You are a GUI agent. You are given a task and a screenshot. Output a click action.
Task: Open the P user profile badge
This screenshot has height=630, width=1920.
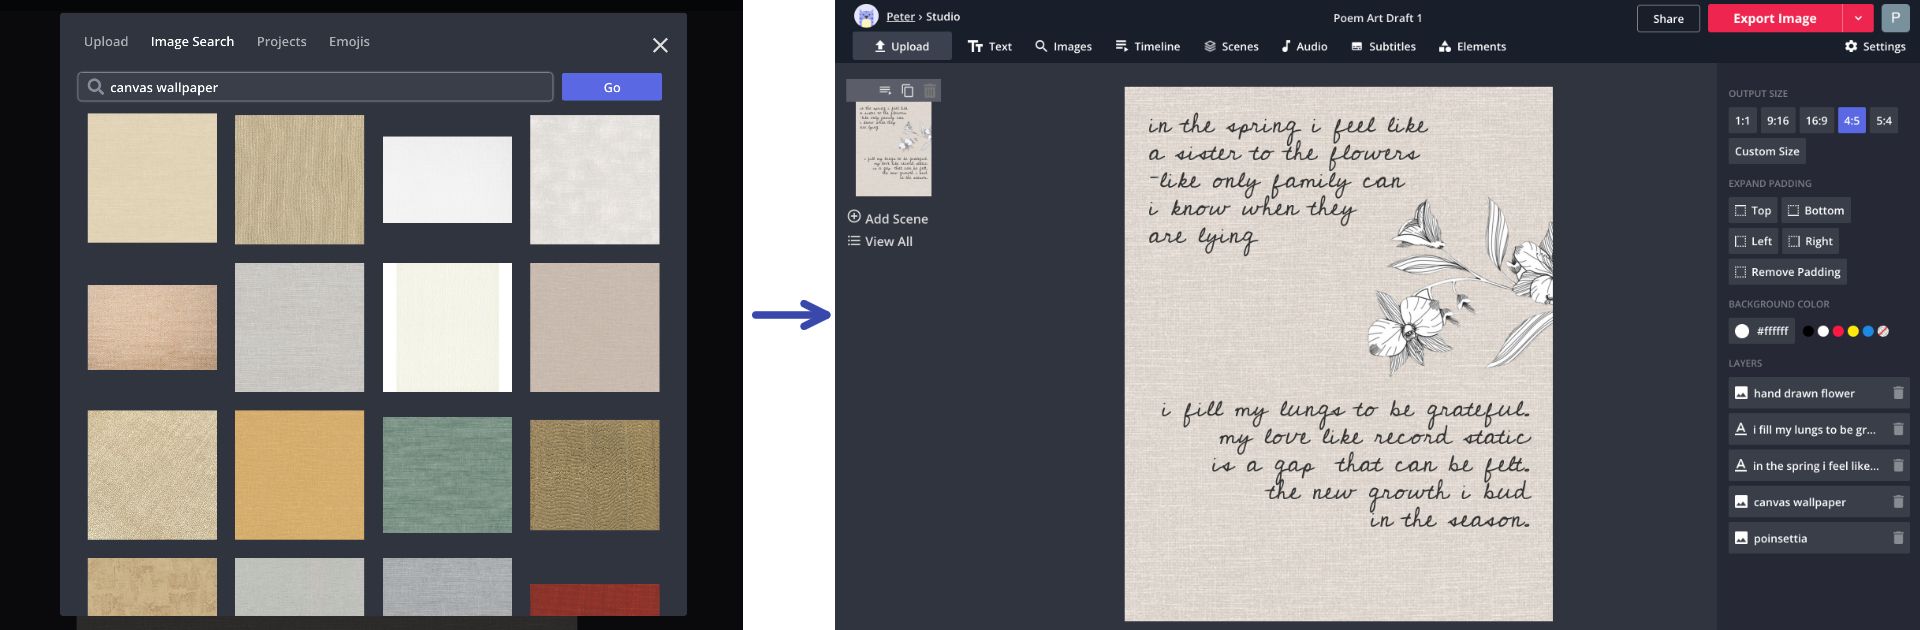coord(1894,18)
